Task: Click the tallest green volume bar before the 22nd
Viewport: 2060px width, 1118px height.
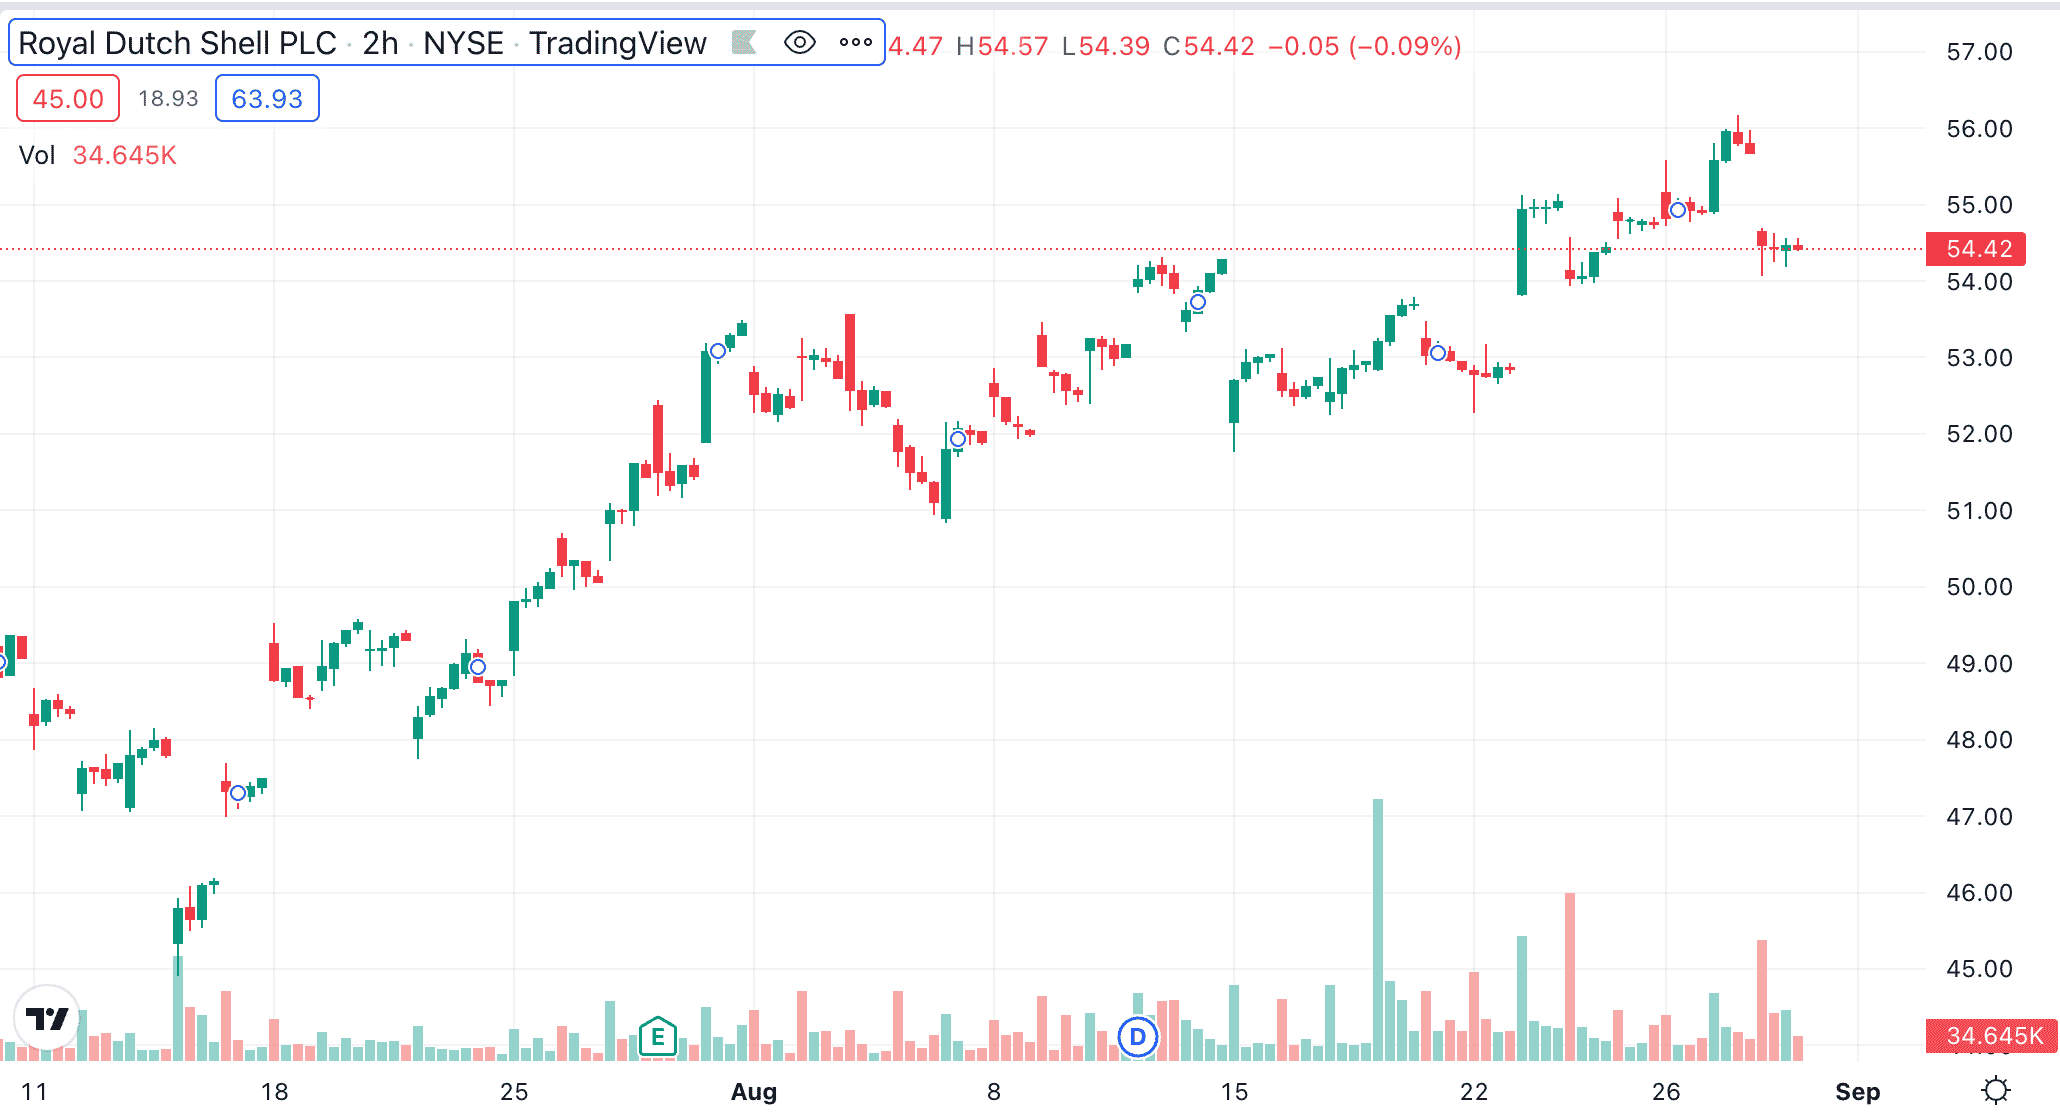Action: [x=1378, y=930]
